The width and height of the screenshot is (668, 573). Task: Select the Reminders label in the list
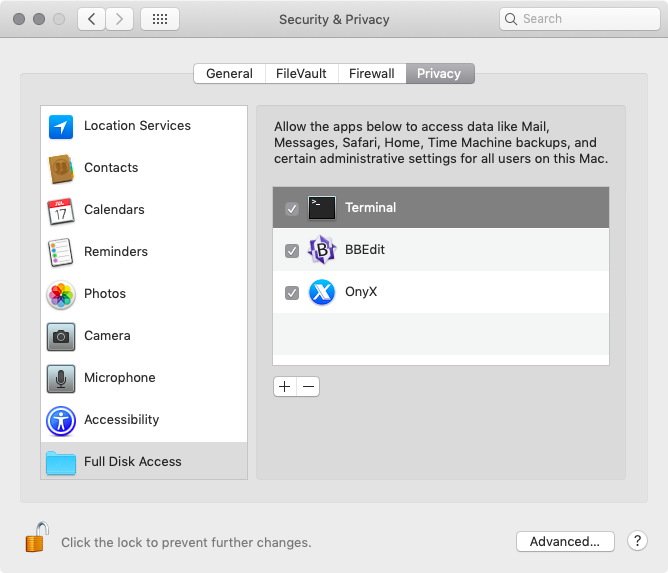pyautogui.click(x=116, y=251)
